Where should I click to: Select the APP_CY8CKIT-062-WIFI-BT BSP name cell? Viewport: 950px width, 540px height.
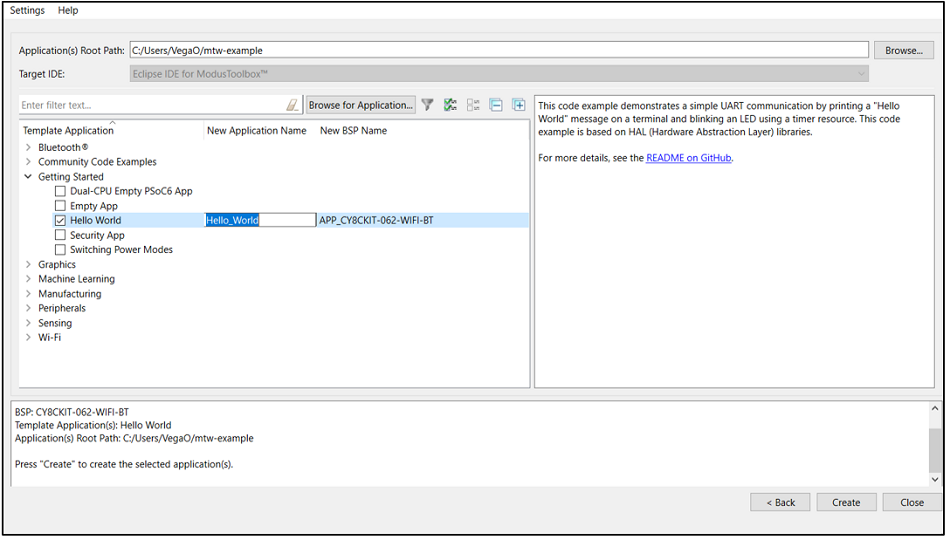(x=376, y=220)
